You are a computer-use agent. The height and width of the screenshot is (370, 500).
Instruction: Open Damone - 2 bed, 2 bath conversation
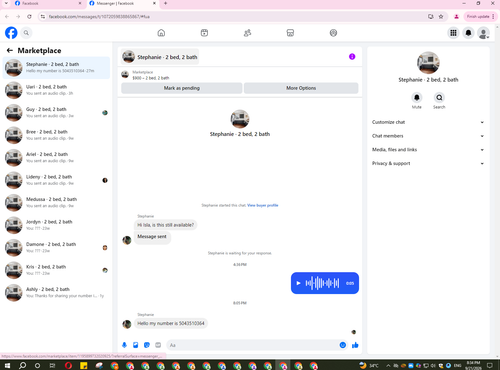click(56, 248)
